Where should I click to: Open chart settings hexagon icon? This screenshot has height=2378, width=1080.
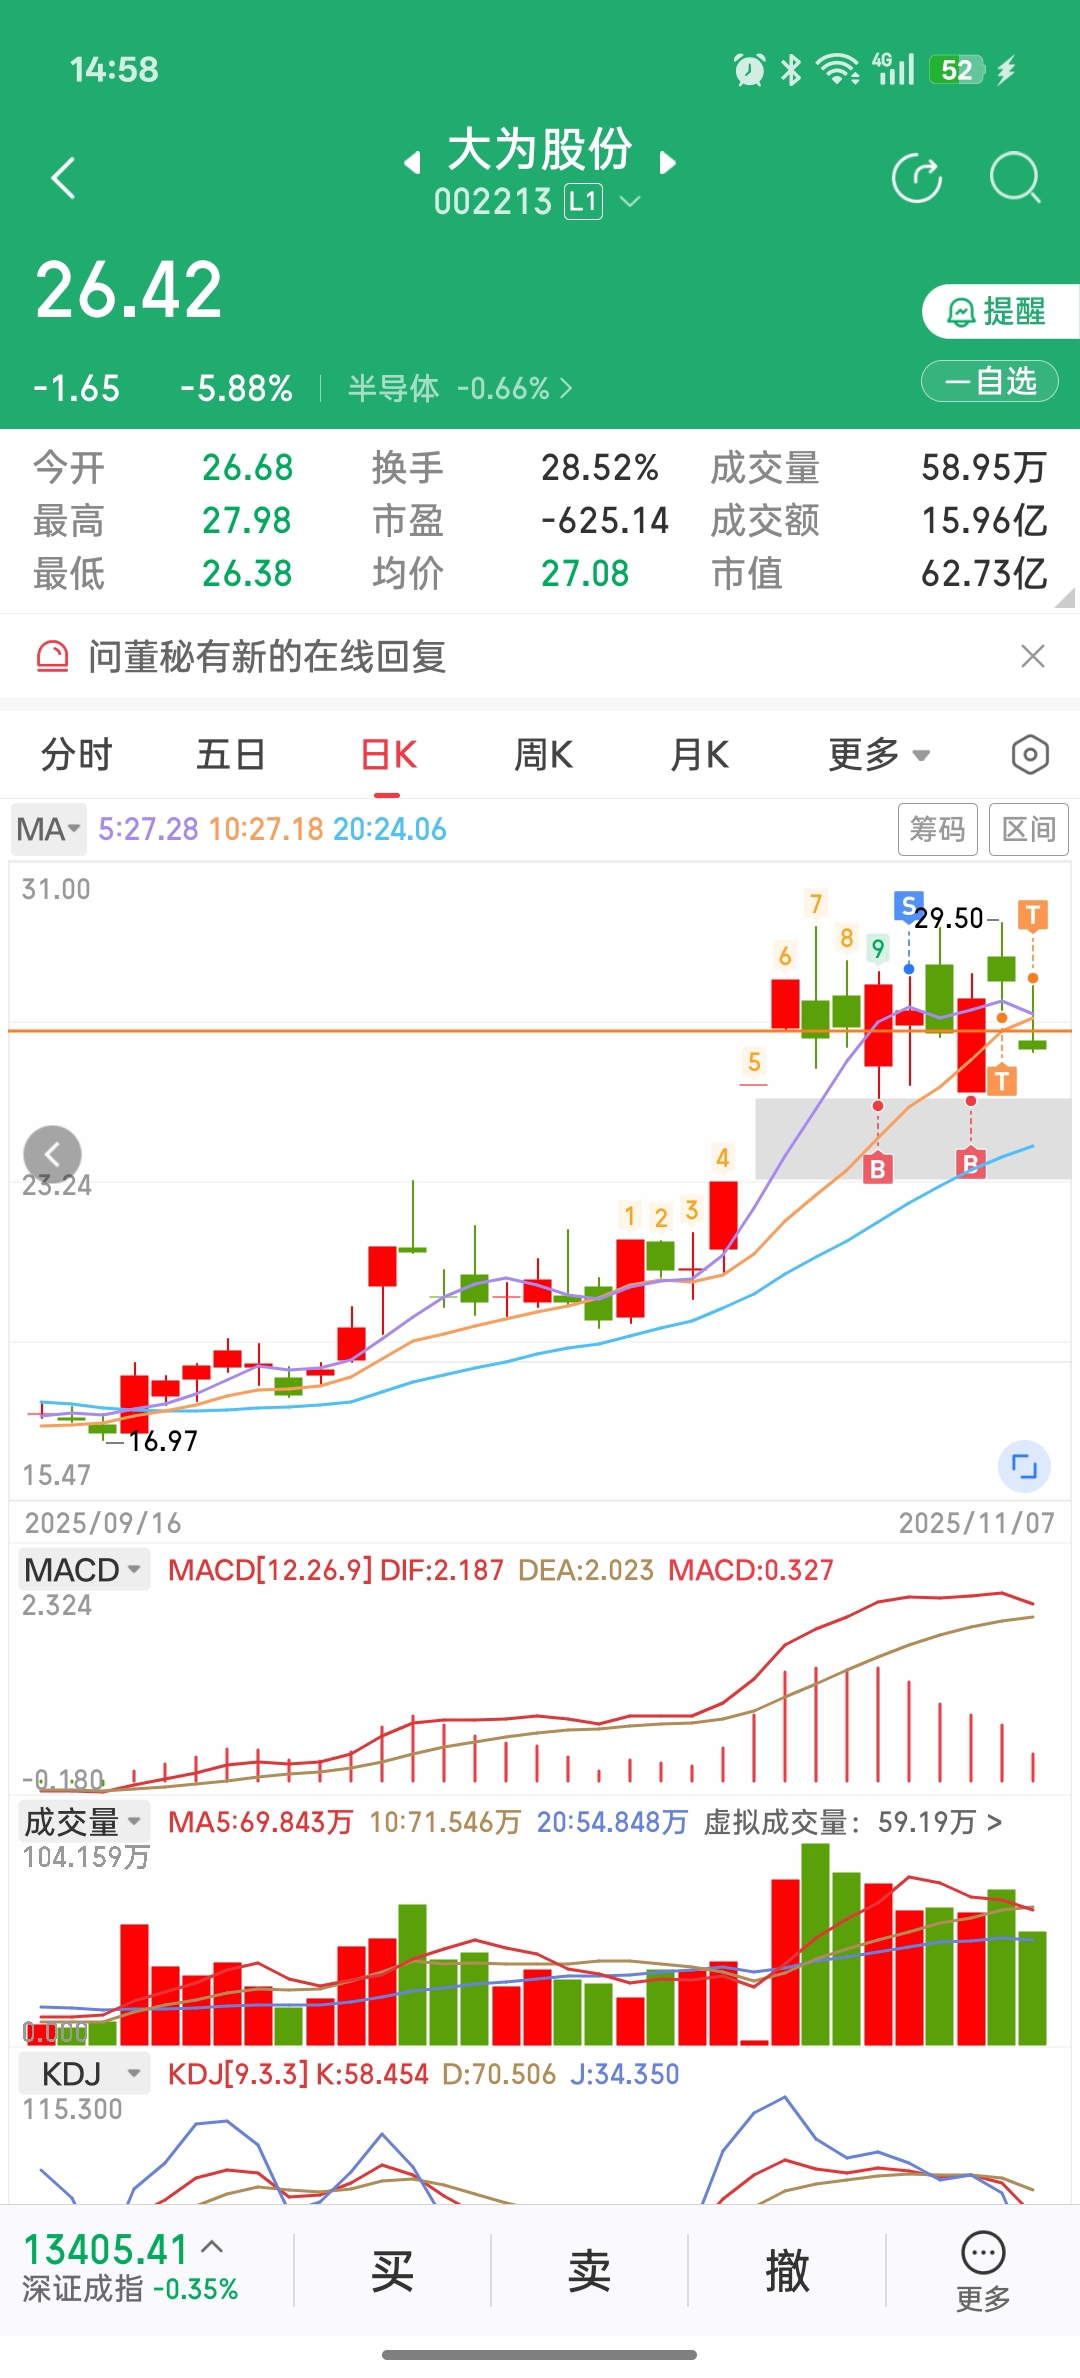1030,755
